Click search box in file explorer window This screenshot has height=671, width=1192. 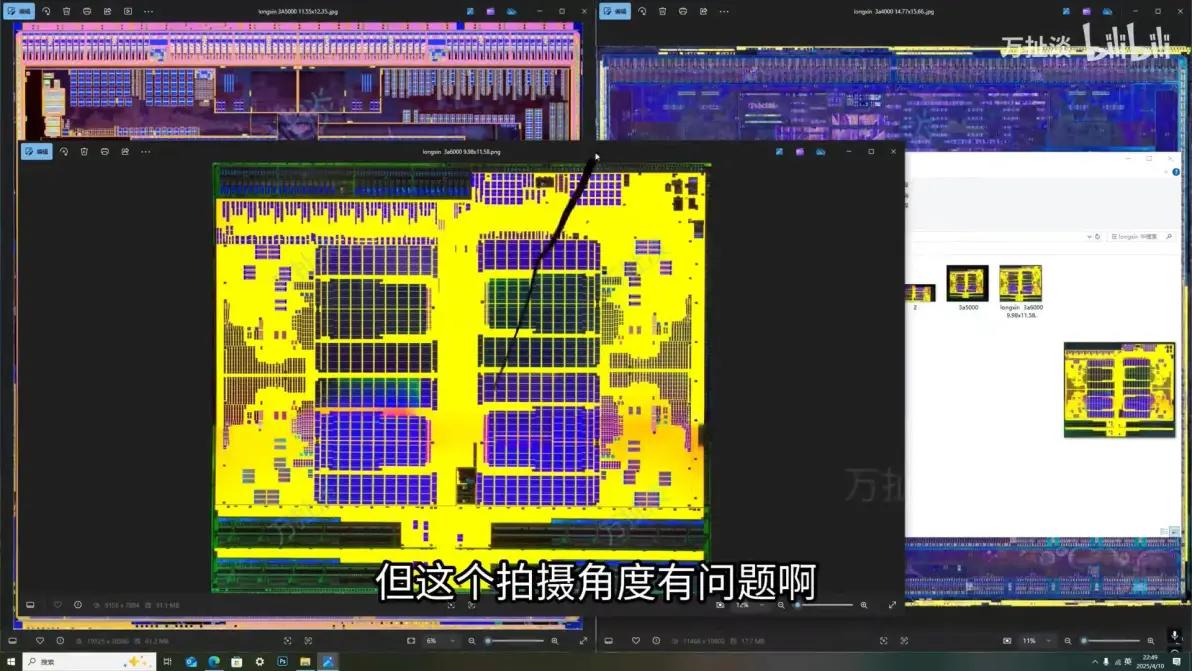click(1142, 236)
